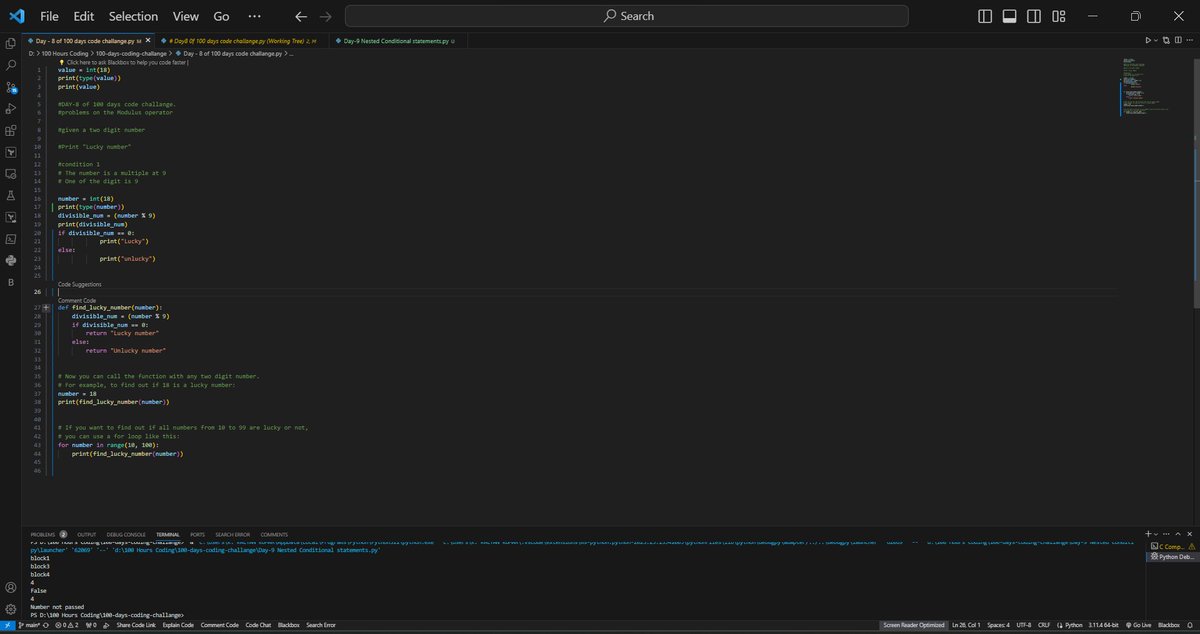Screen dimensions: 1200x634
Task: Toggle the primary side bar layout
Action: 985,16
